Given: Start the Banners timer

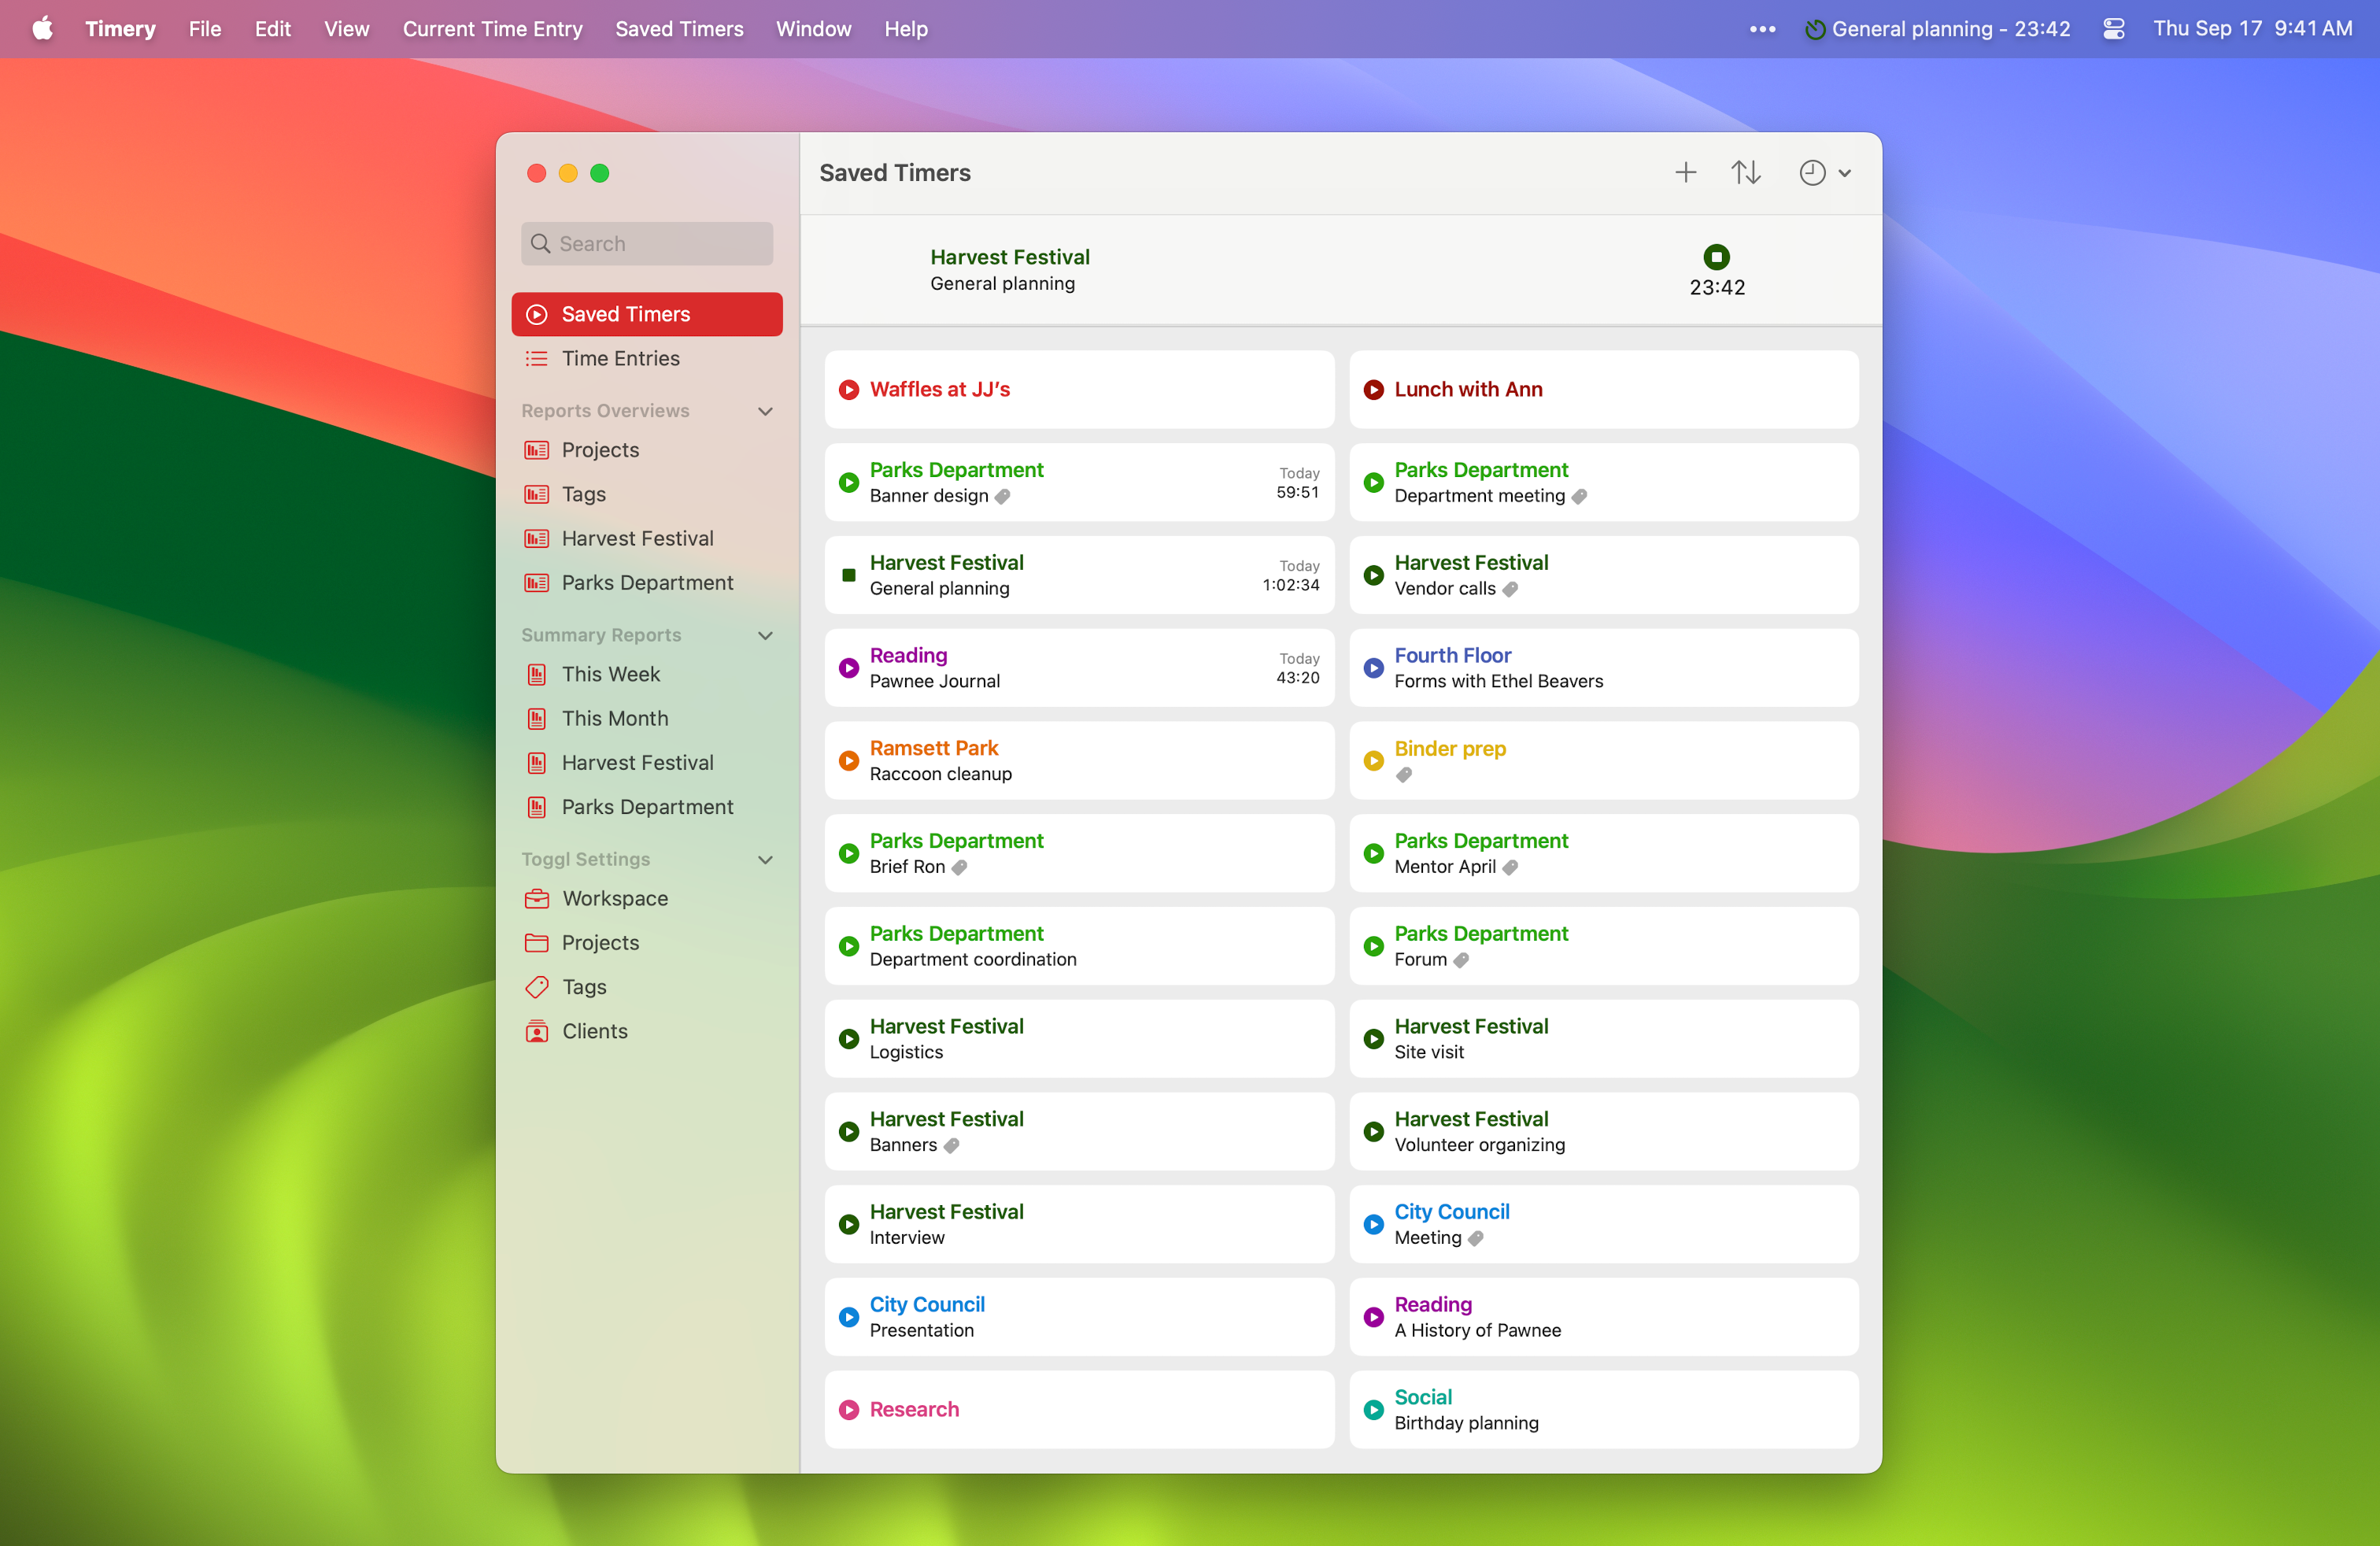Looking at the screenshot, I should point(849,1132).
